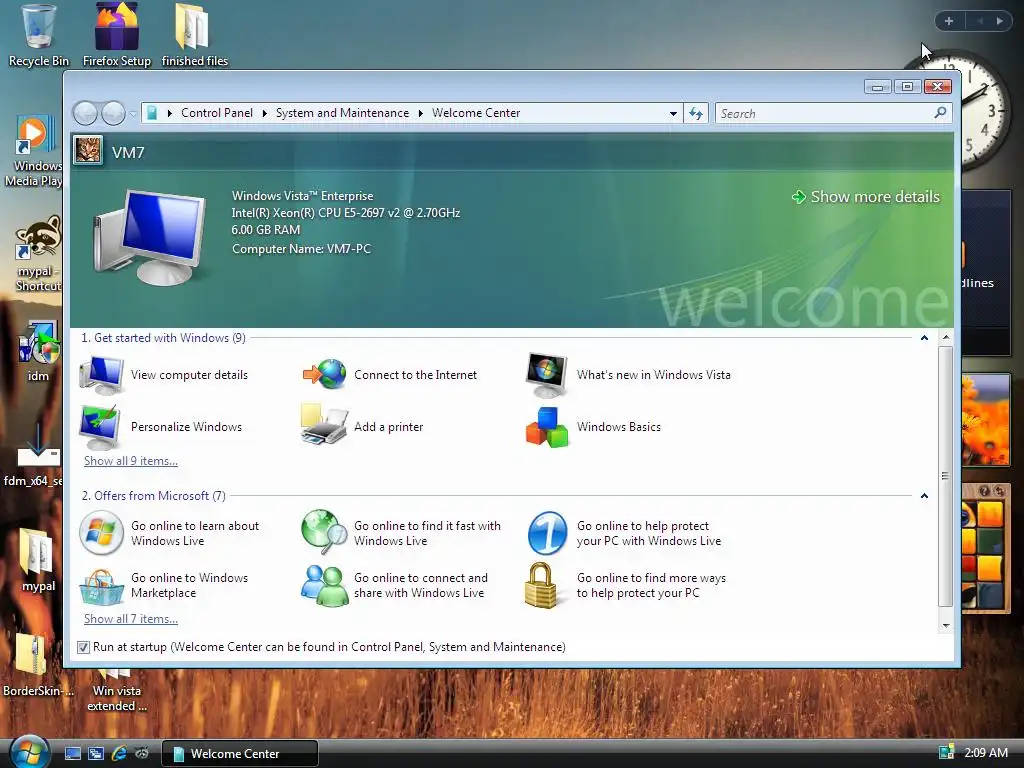
Task: Click the 1. Get started with Windows heading
Action: click(x=163, y=338)
